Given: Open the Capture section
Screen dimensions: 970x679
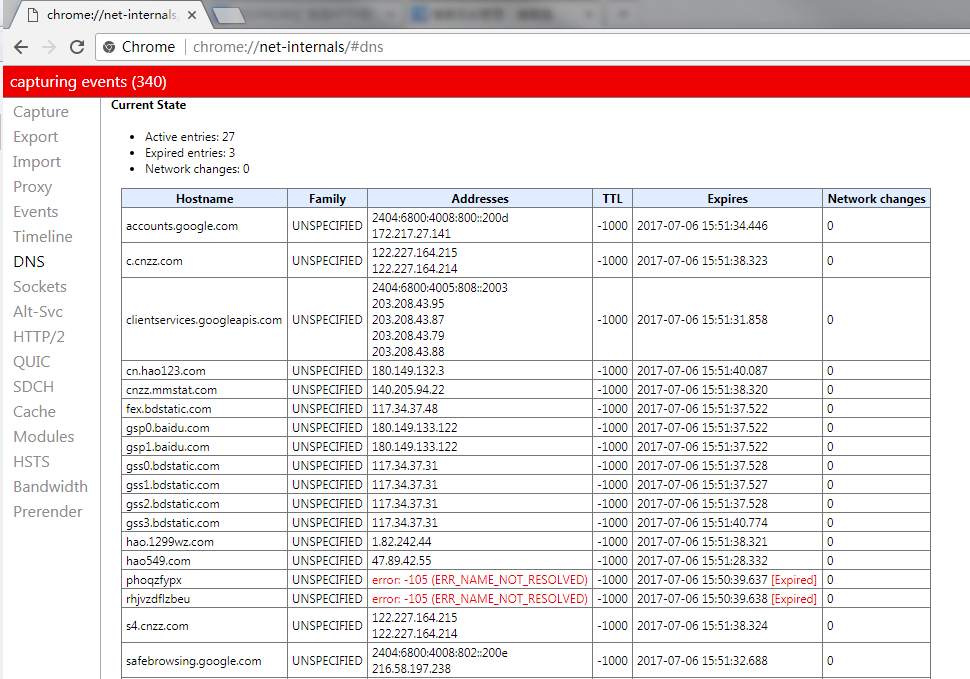Looking at the screenshot, I should coord(41,112).
